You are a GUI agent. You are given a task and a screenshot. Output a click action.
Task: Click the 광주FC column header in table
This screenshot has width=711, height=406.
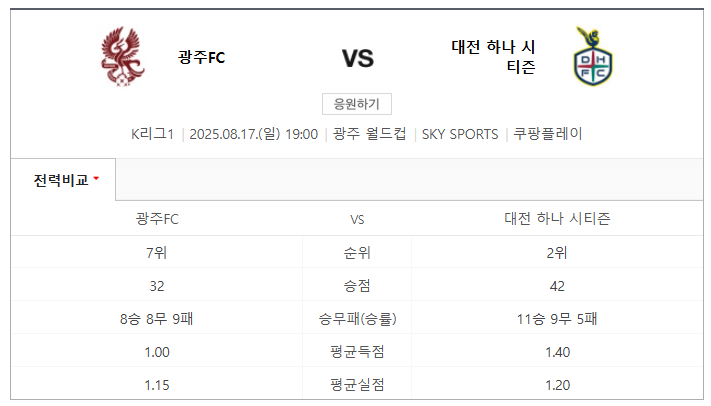pyautogui.click(x=157, y=219)
